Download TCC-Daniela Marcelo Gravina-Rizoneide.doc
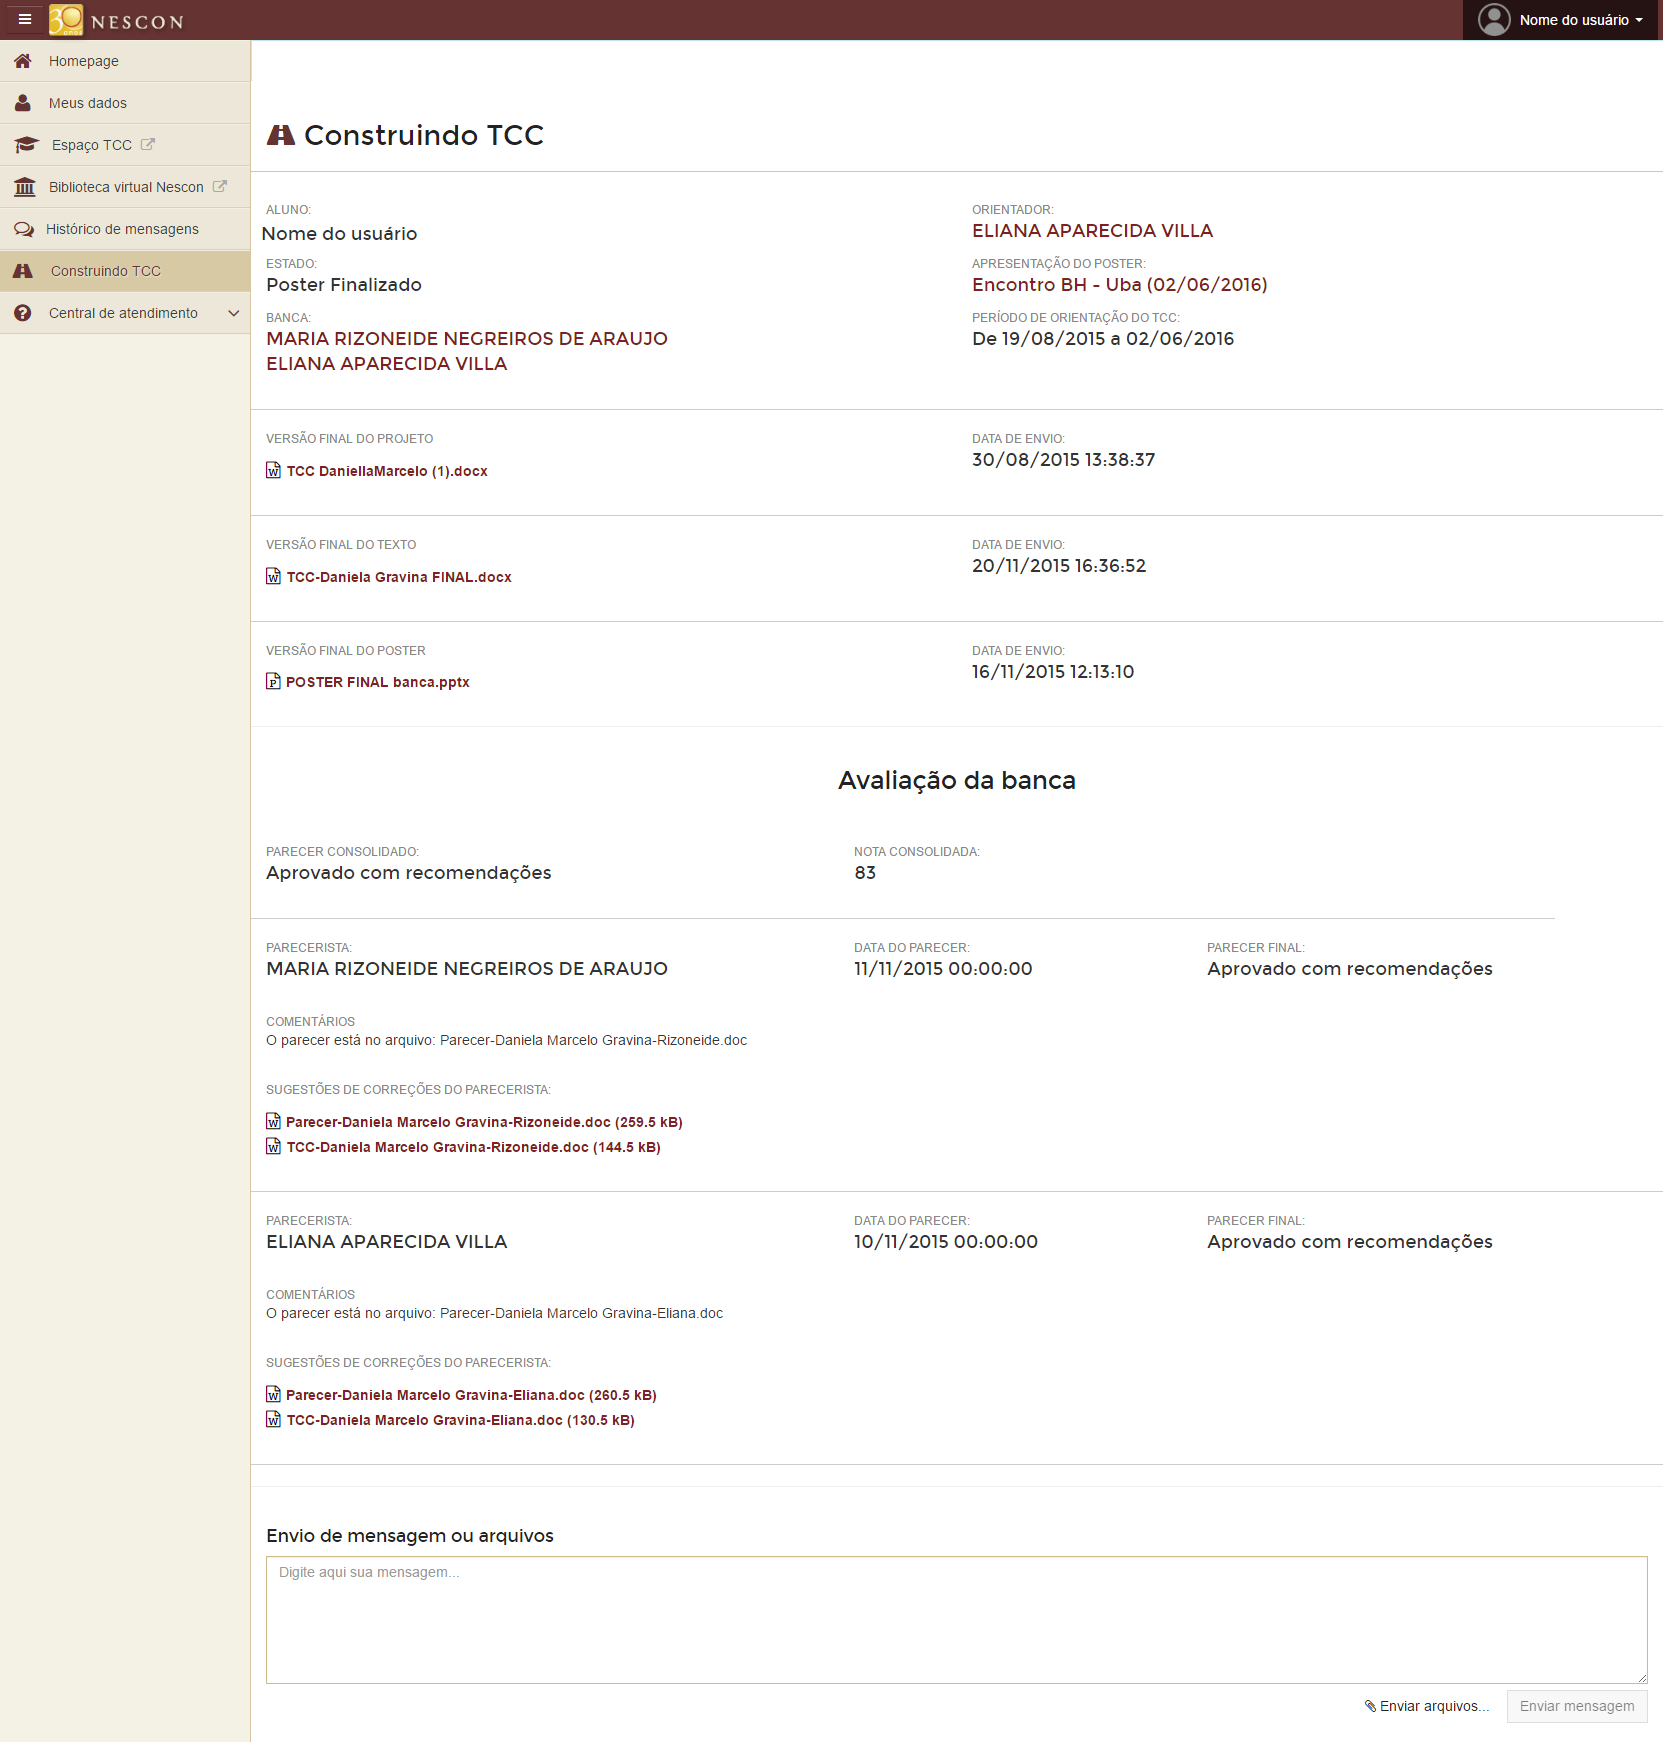 click(x=474, y=1147)
